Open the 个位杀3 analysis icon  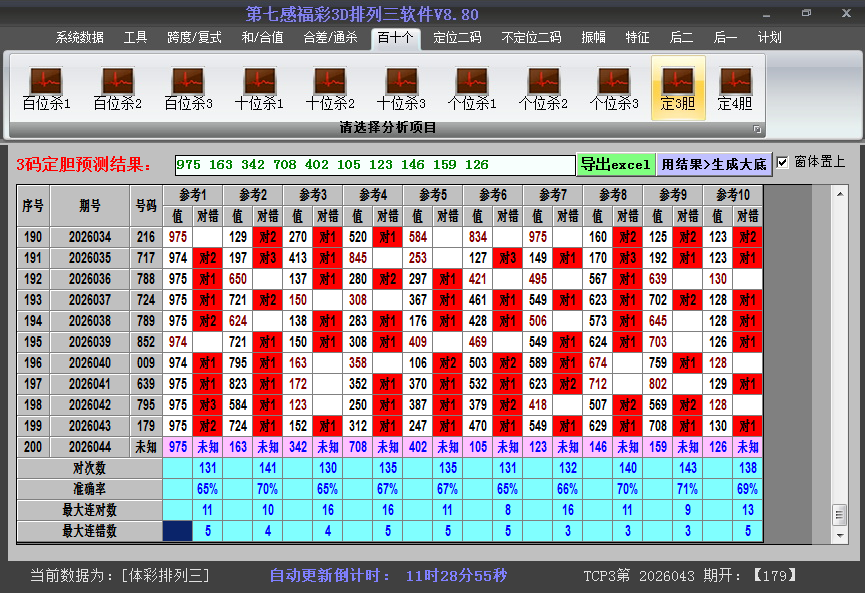tap(614, 88)
